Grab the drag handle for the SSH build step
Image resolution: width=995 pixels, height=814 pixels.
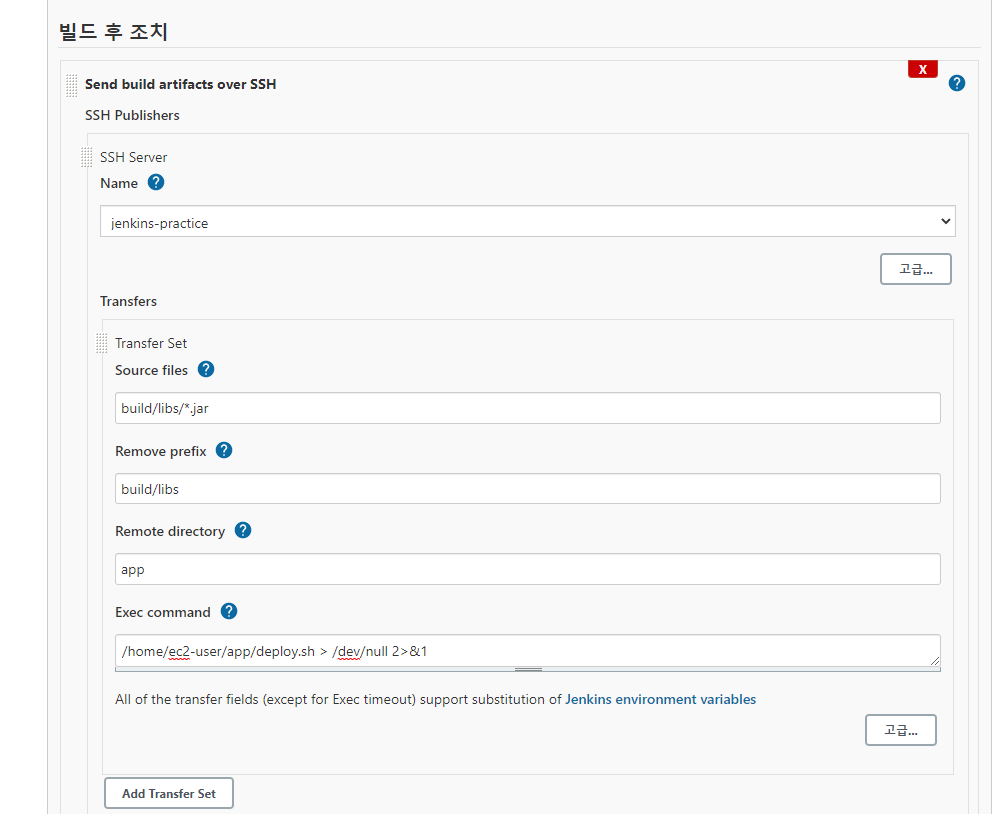(x=72, y=86)
